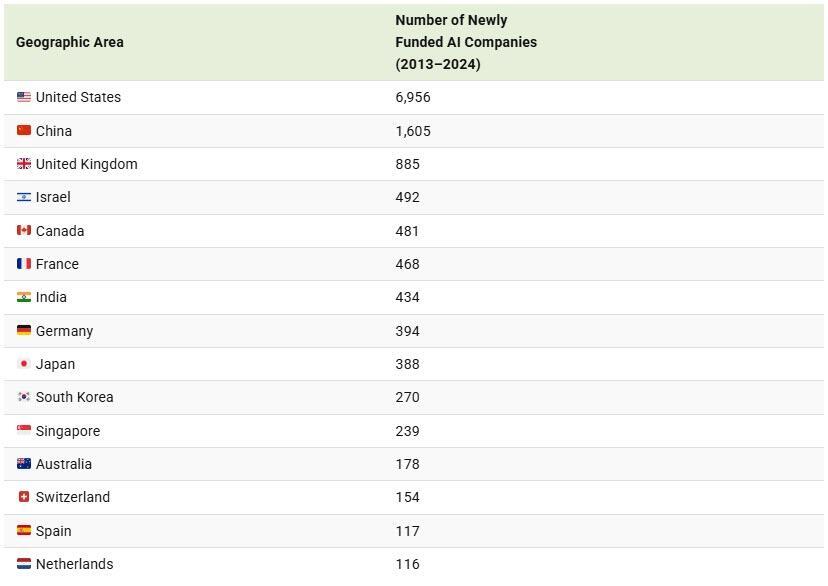
Task: Click the Japan flag icon
Action: coord(24,364)
